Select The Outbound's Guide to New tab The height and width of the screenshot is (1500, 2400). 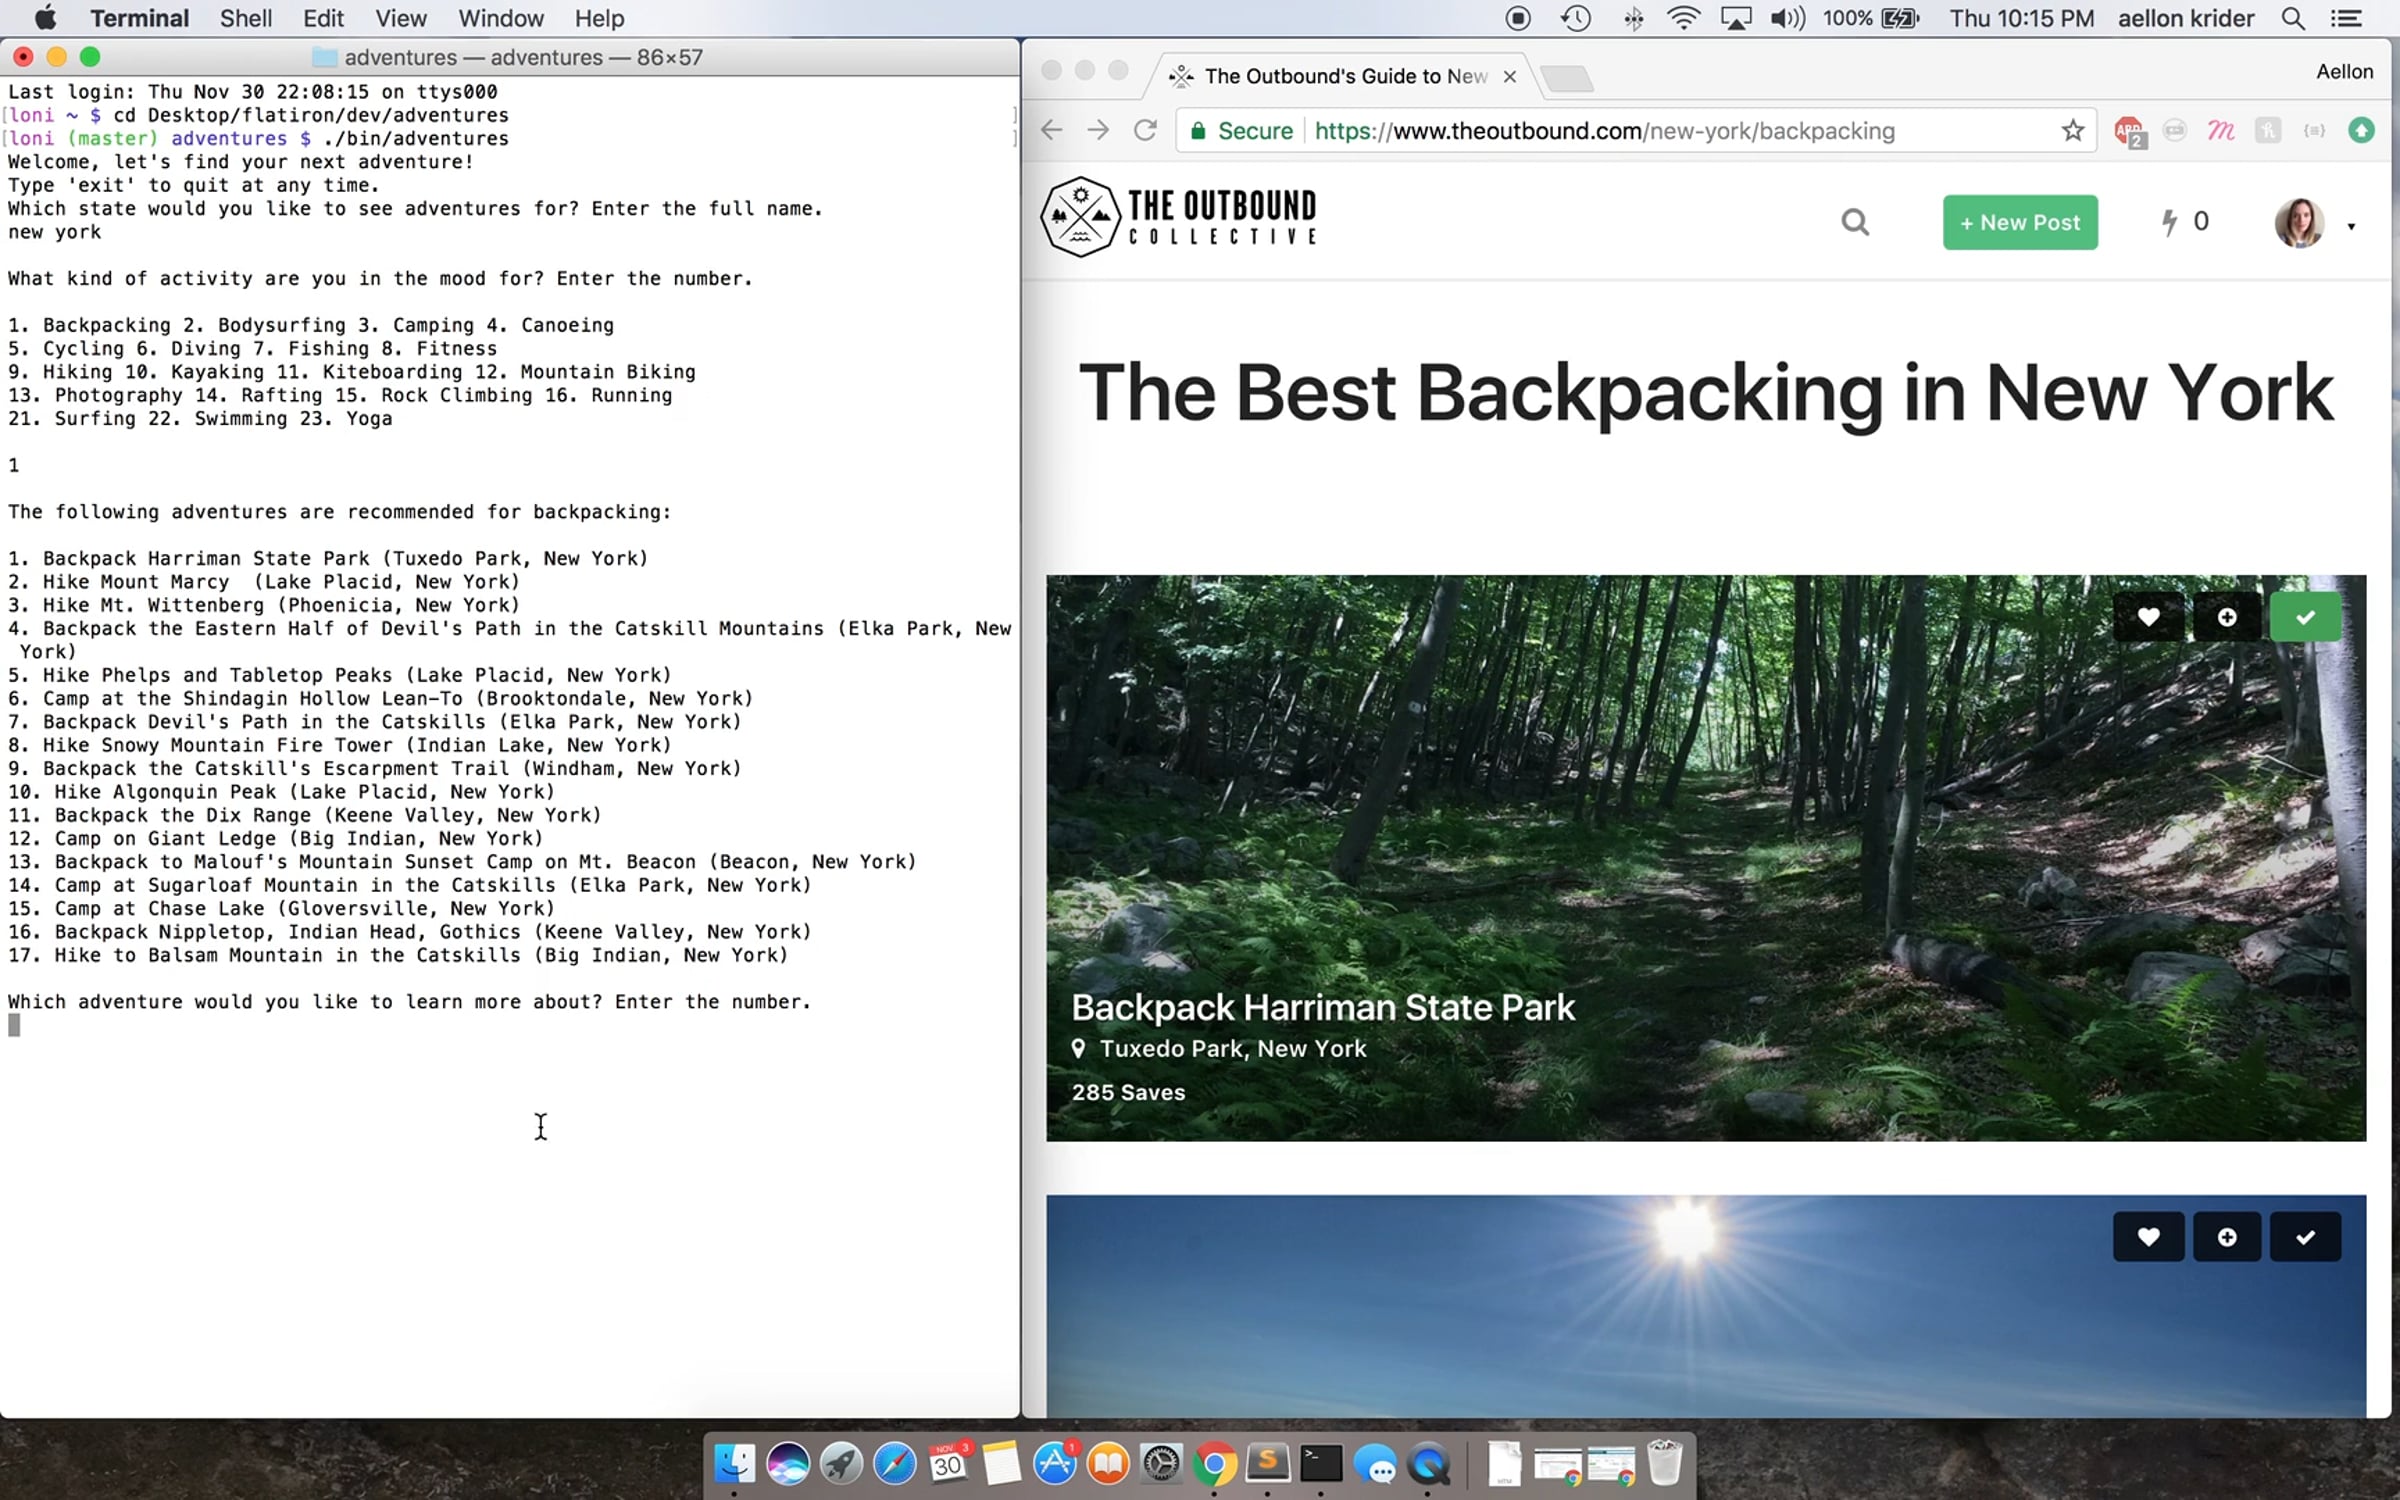(x=1345, y=77)
